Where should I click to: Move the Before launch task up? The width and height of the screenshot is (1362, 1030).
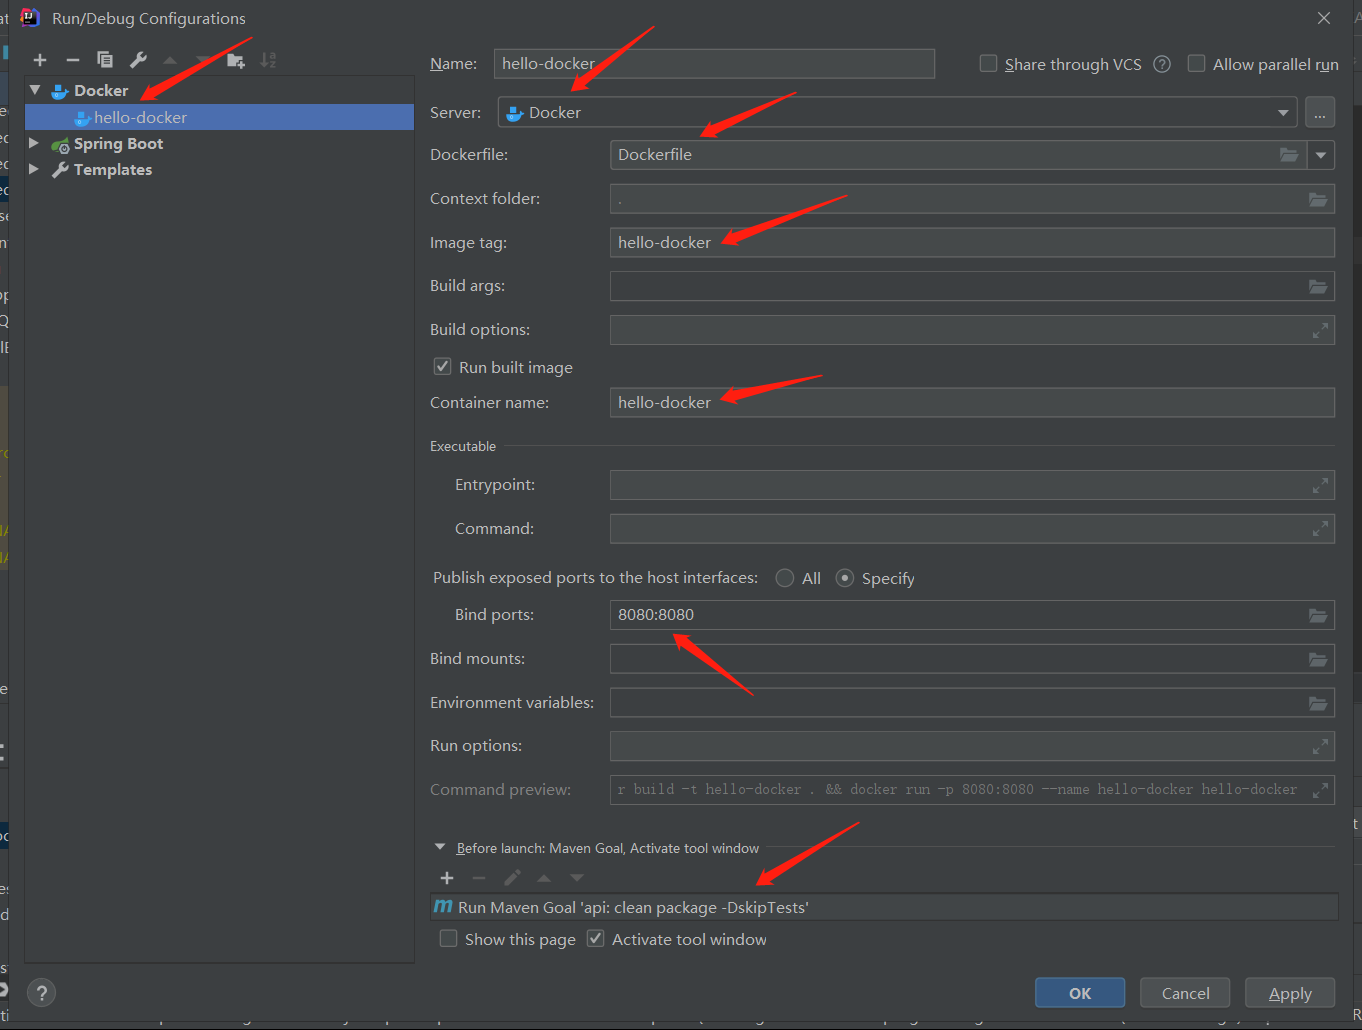544,878
